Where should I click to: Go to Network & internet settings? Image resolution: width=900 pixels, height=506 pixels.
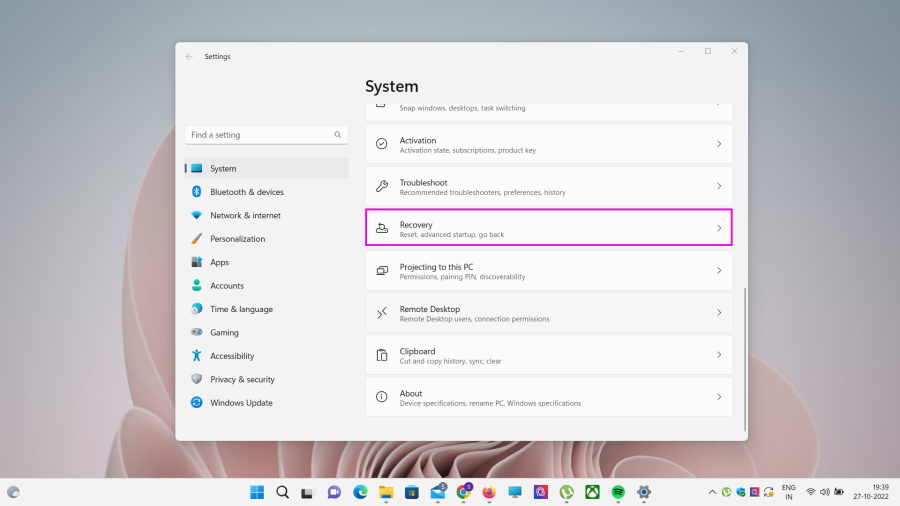point(245,216)
